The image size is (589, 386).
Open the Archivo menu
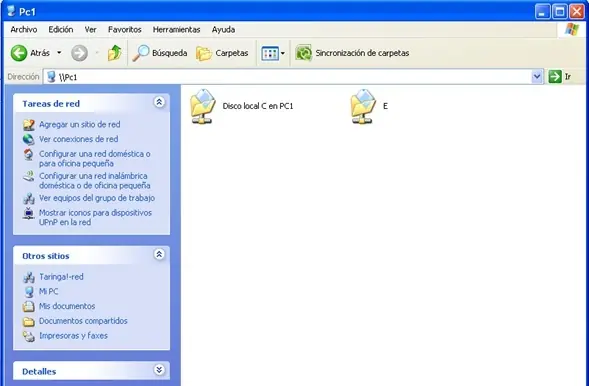tap(24, 30)
